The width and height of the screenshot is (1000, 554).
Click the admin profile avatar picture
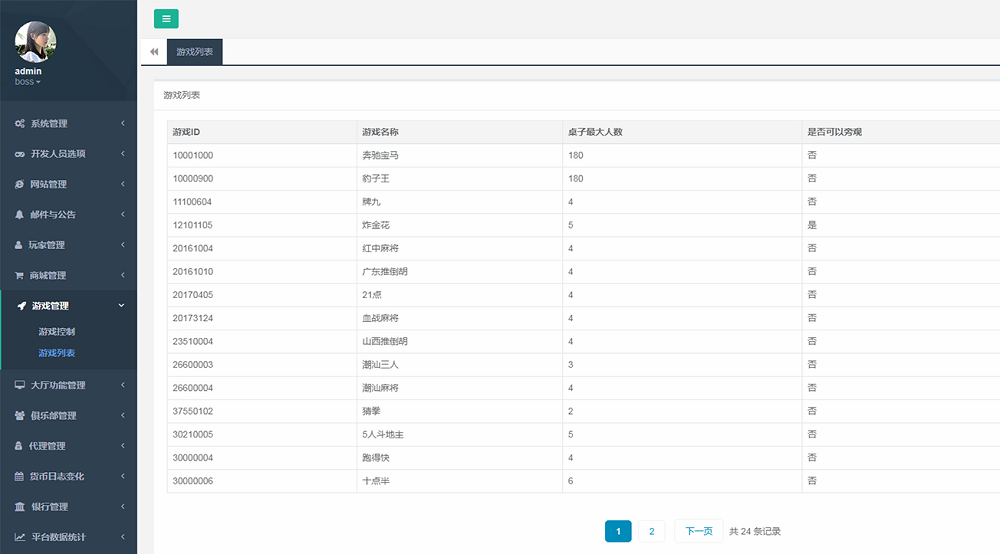[36, 42]
